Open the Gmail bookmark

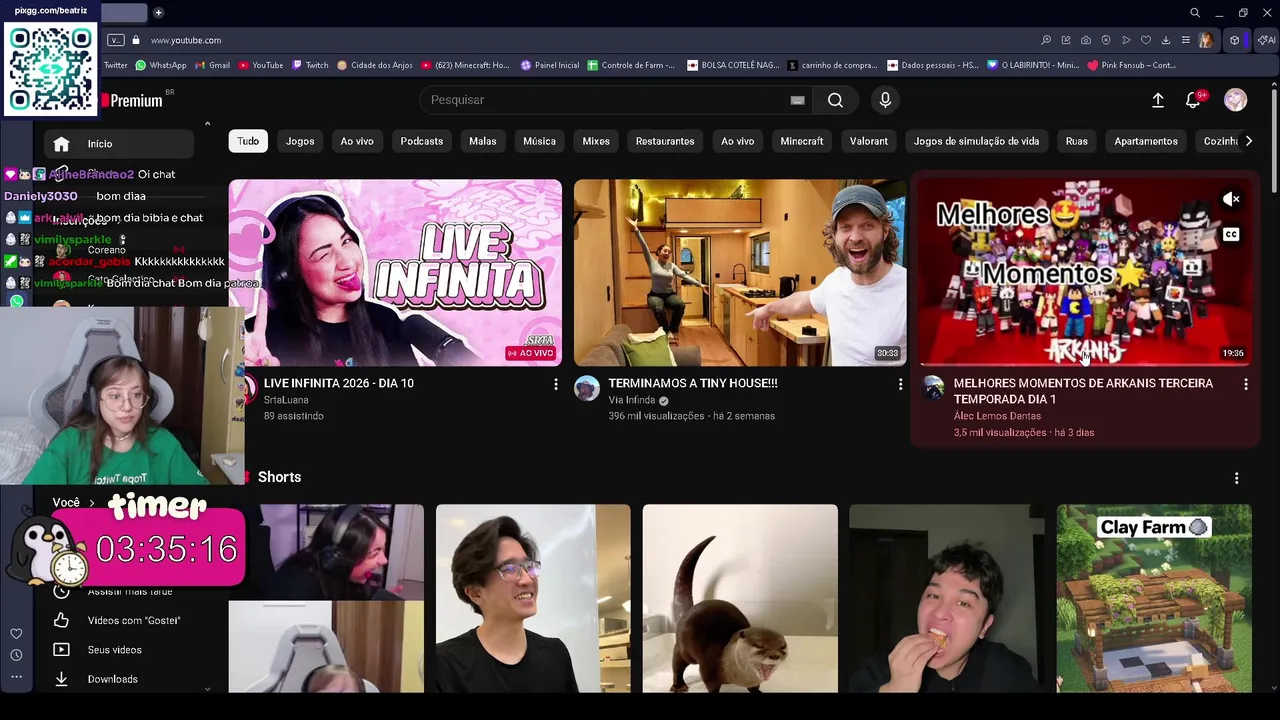point(212,65)
